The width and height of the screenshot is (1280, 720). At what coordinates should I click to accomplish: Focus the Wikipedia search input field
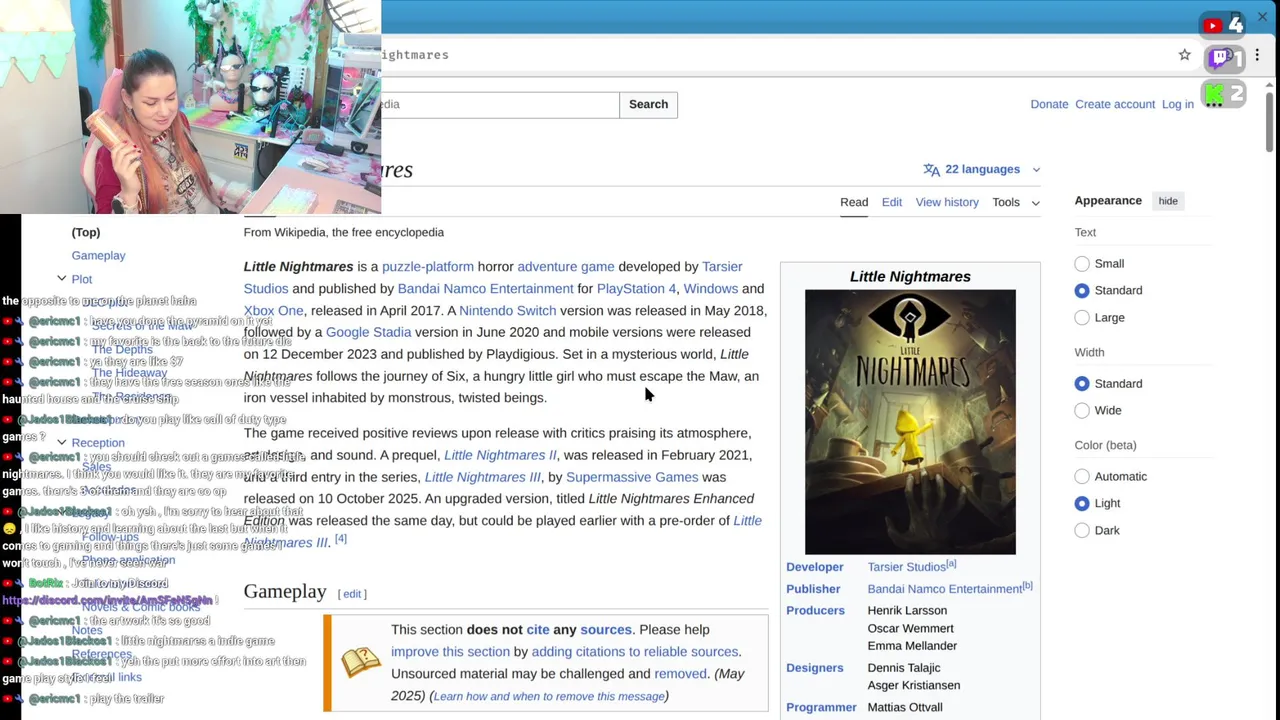500,104
